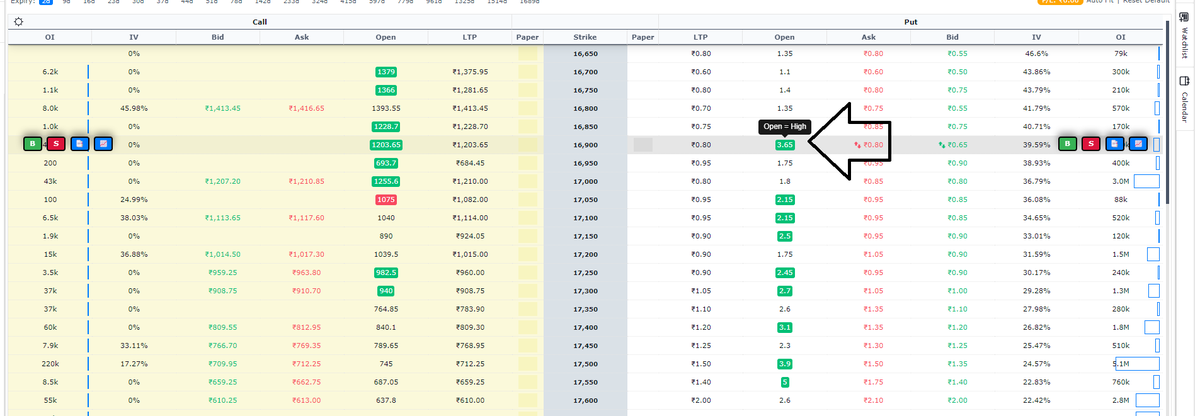Image resolution: width=1200 pixels, height=416 pixels.
Task: Click the Put-side blue document icon
Action: coord(1114,144)
